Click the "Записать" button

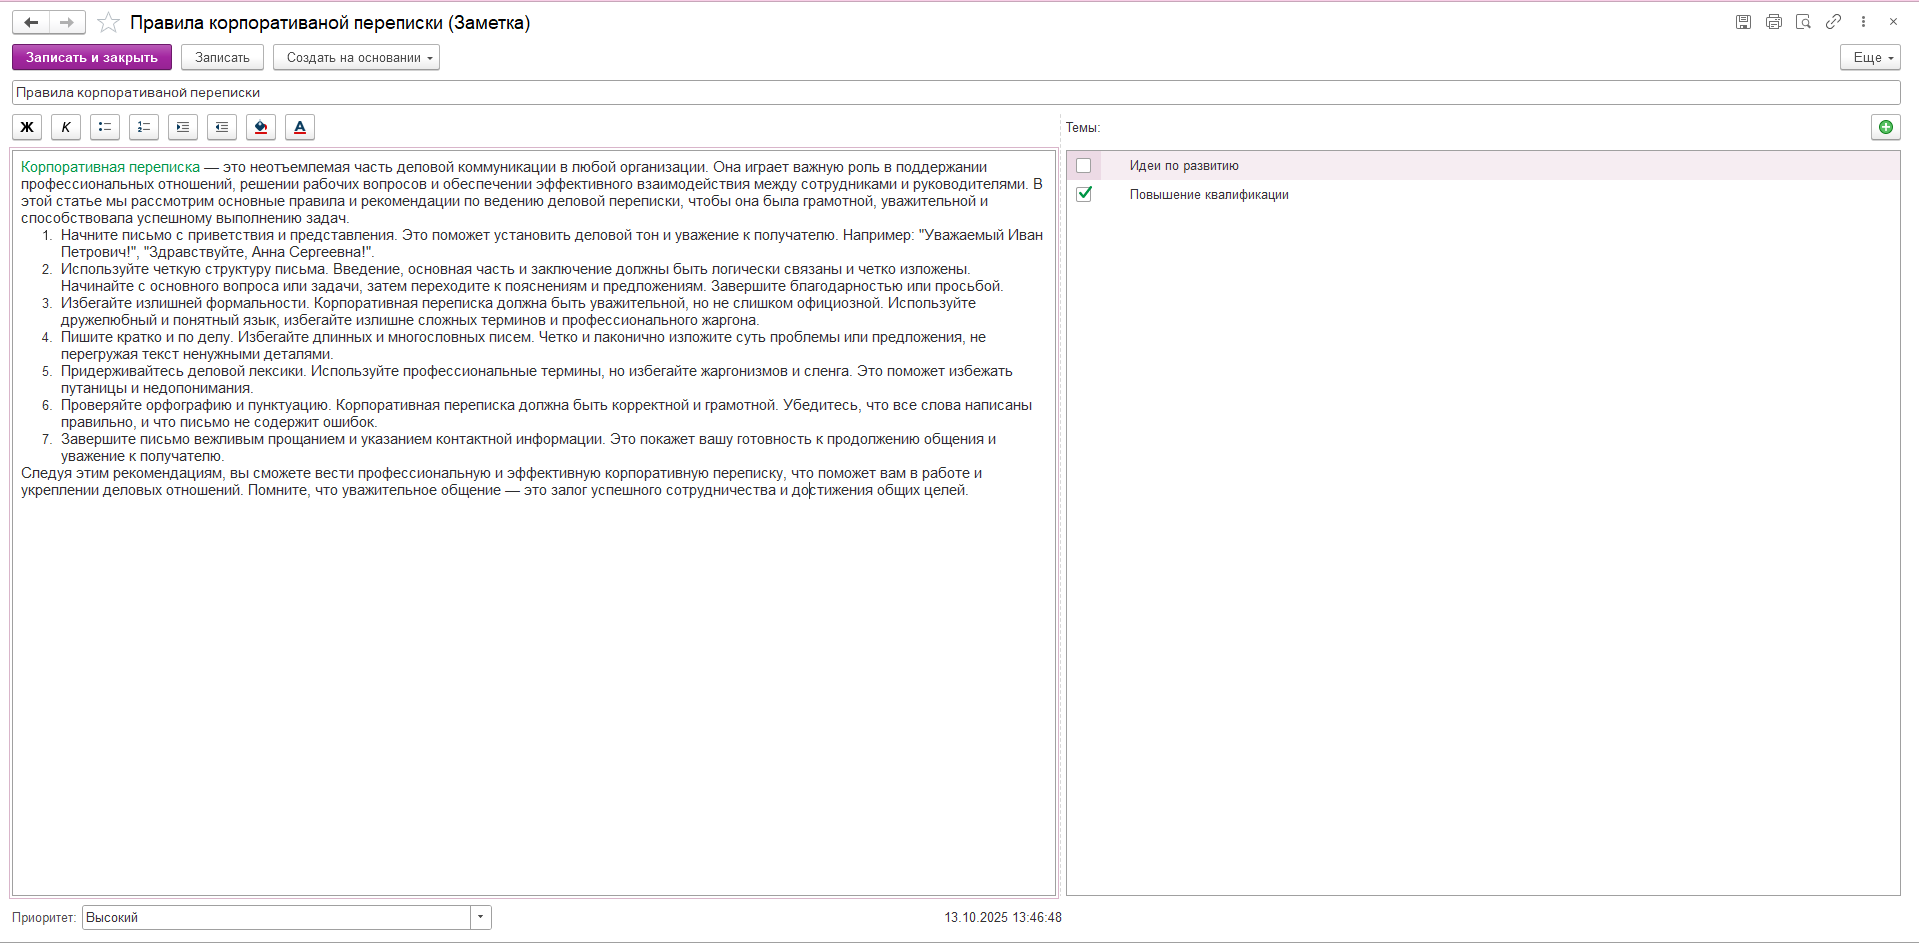click(222, 58)
